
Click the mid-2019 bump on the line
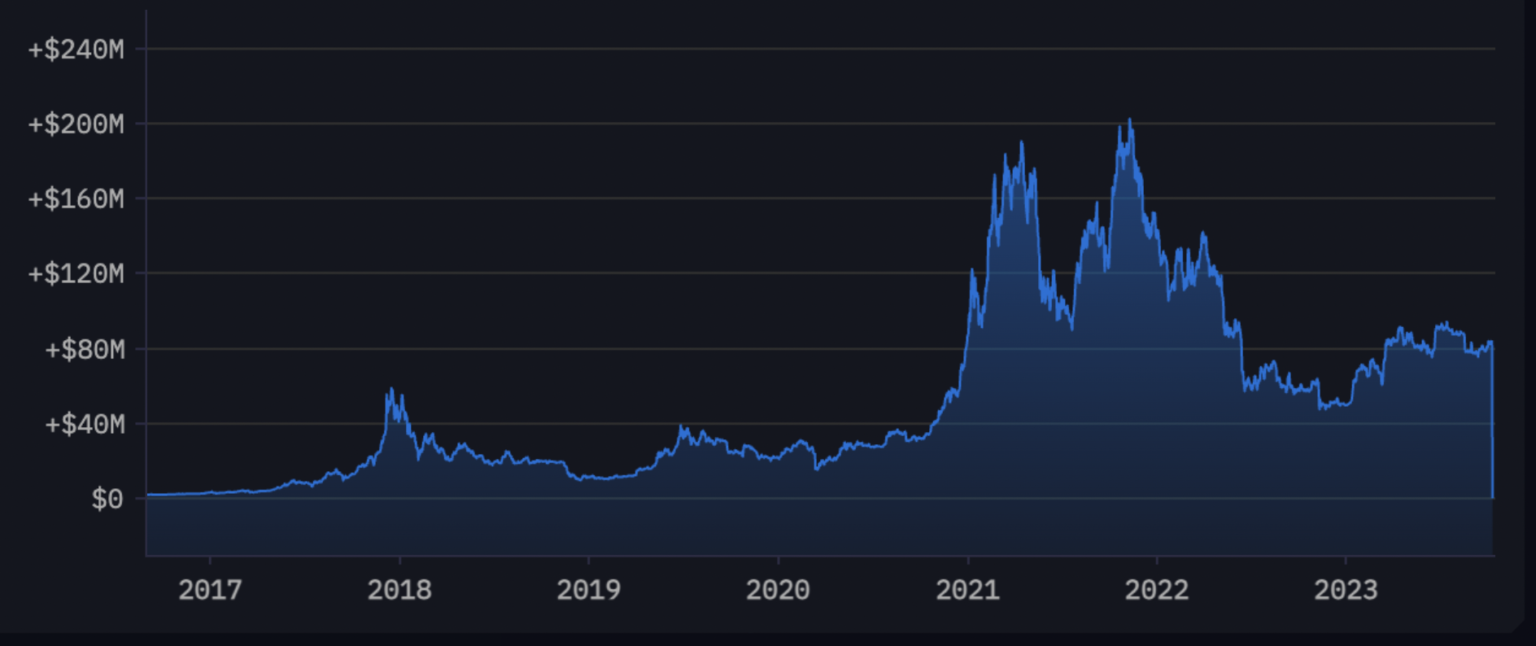pyautogui.click(x=683, y=428)
